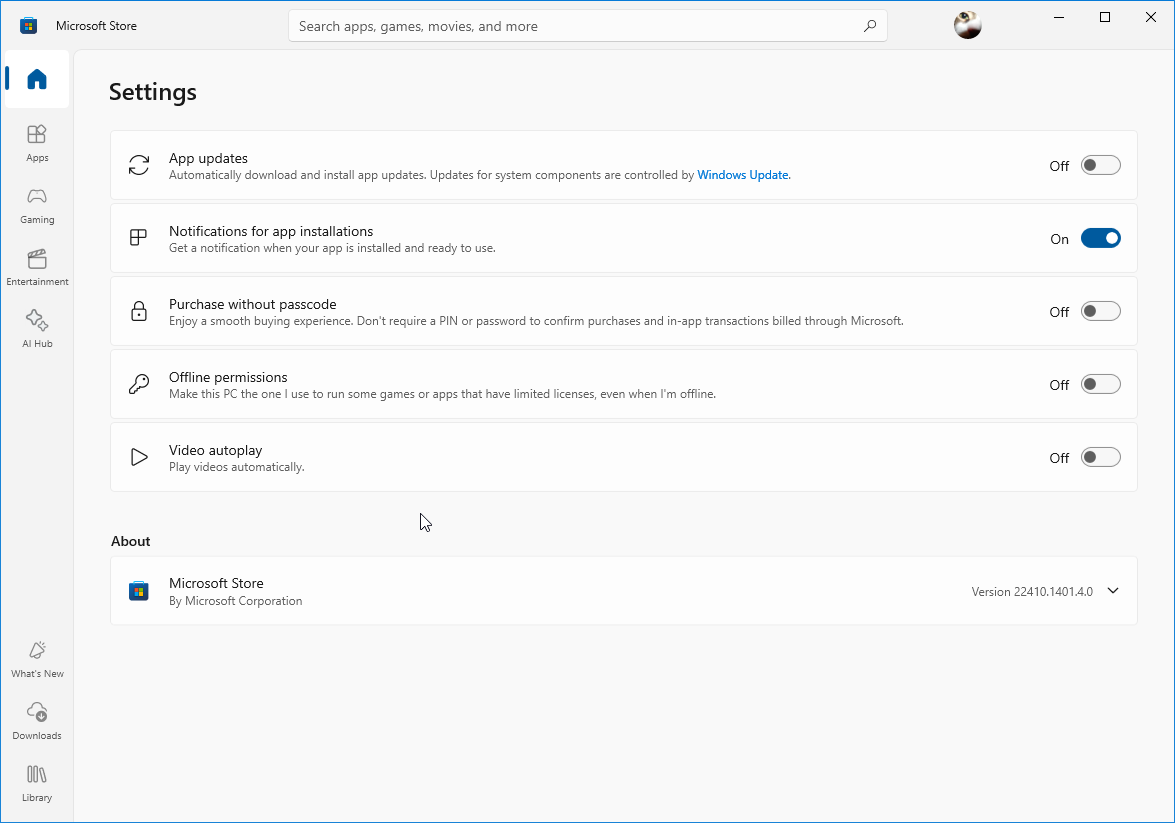The width and height of the screenshot is (1175, 823).
Task: Close the Microsoft Store window
Action: 1150,17
